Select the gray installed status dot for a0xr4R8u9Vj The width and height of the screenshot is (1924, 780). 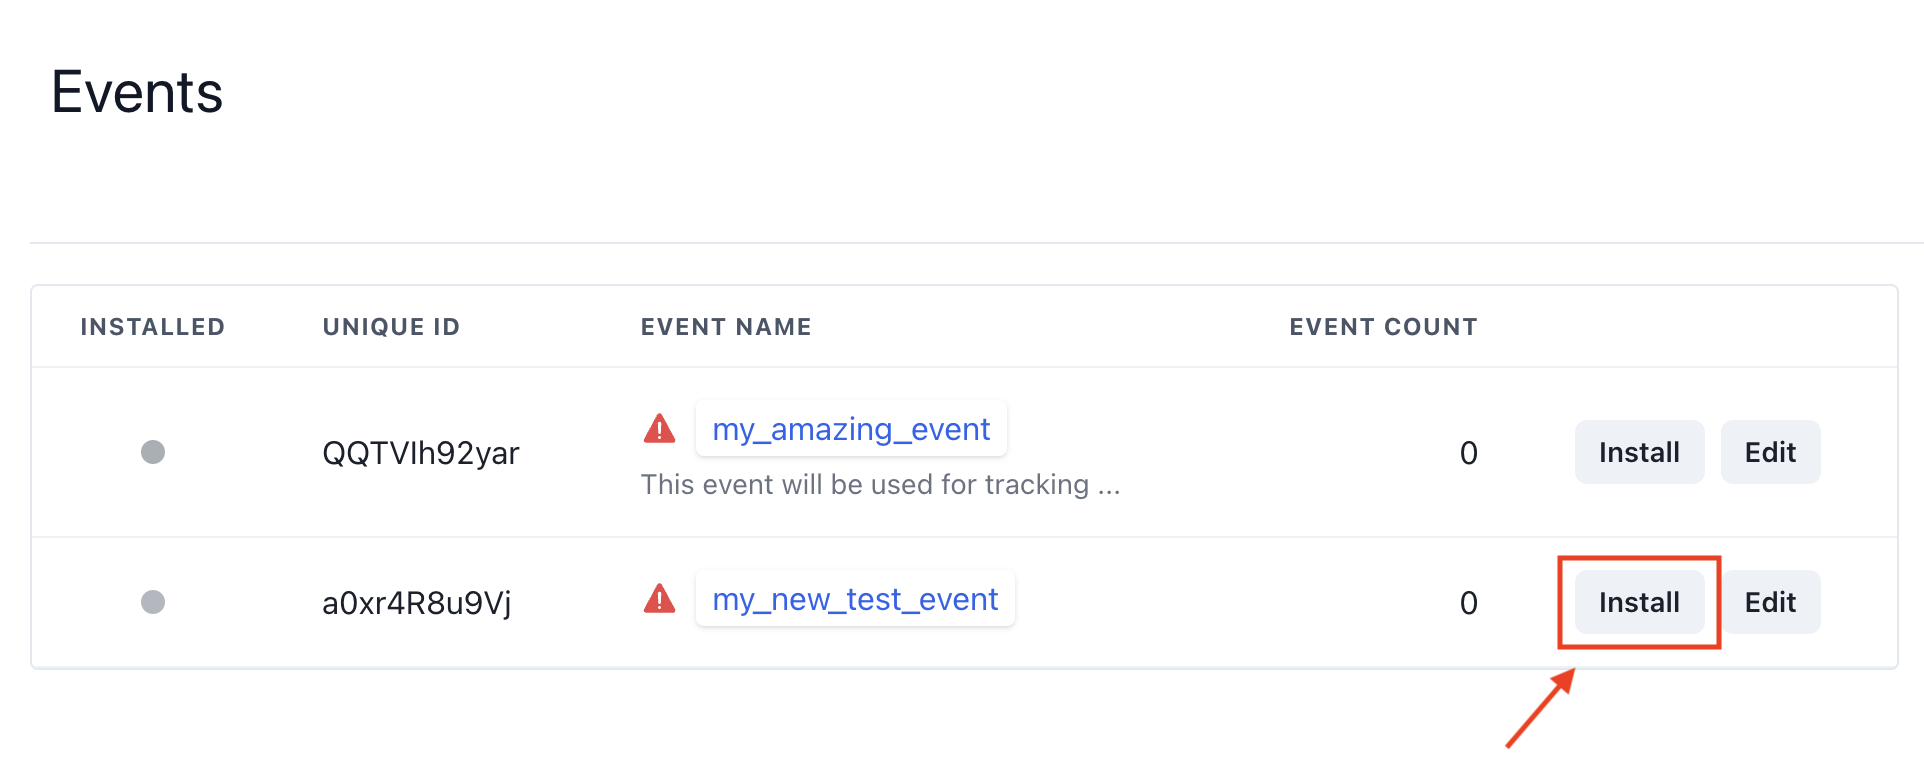tap(153, 602)
